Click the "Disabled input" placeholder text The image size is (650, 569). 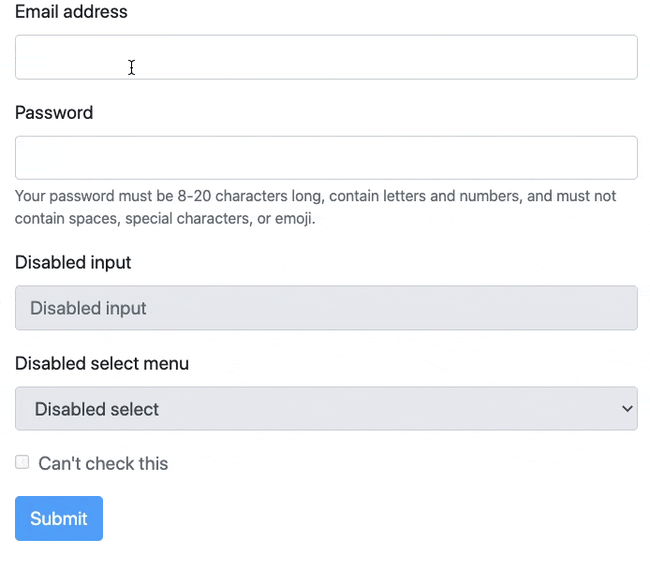point(88,309)
